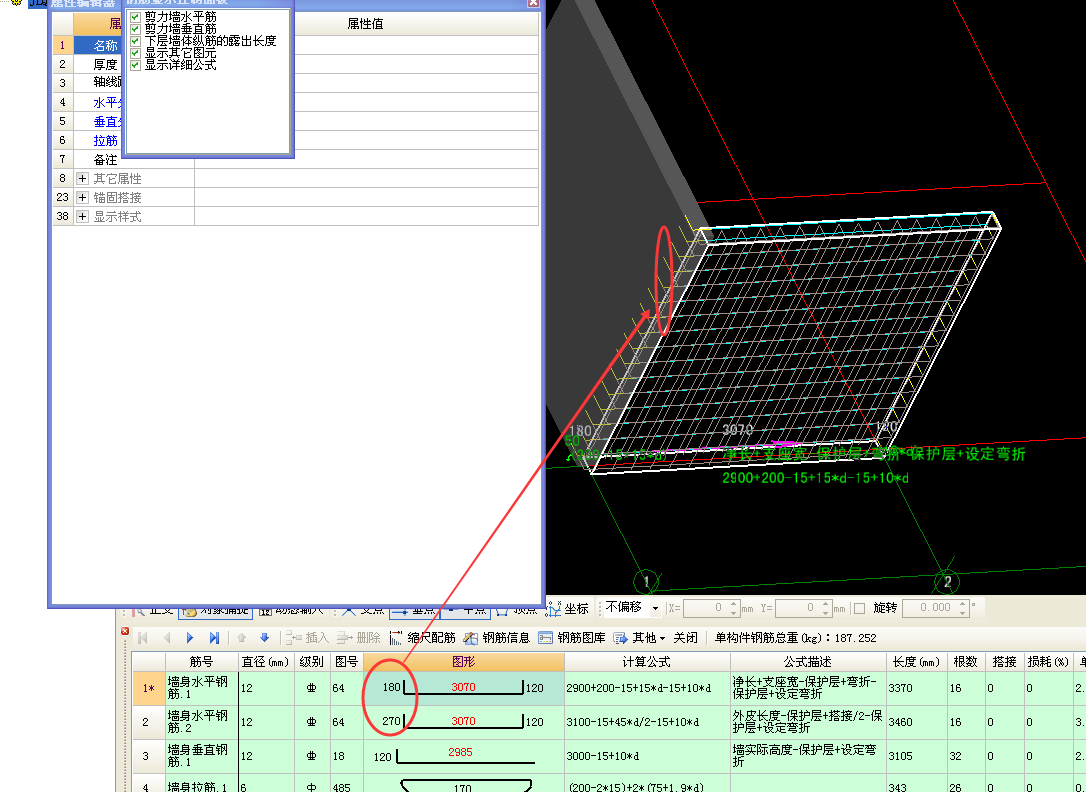Click the formula 3000-15+10*d cell
Viewport: 1086px width, 792px height.
647,756
